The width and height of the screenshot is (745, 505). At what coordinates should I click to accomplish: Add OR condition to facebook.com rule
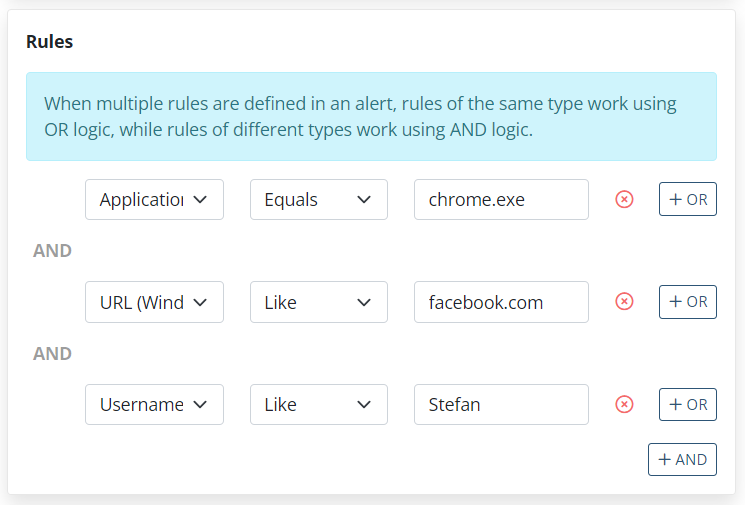(x=687, y=302)
